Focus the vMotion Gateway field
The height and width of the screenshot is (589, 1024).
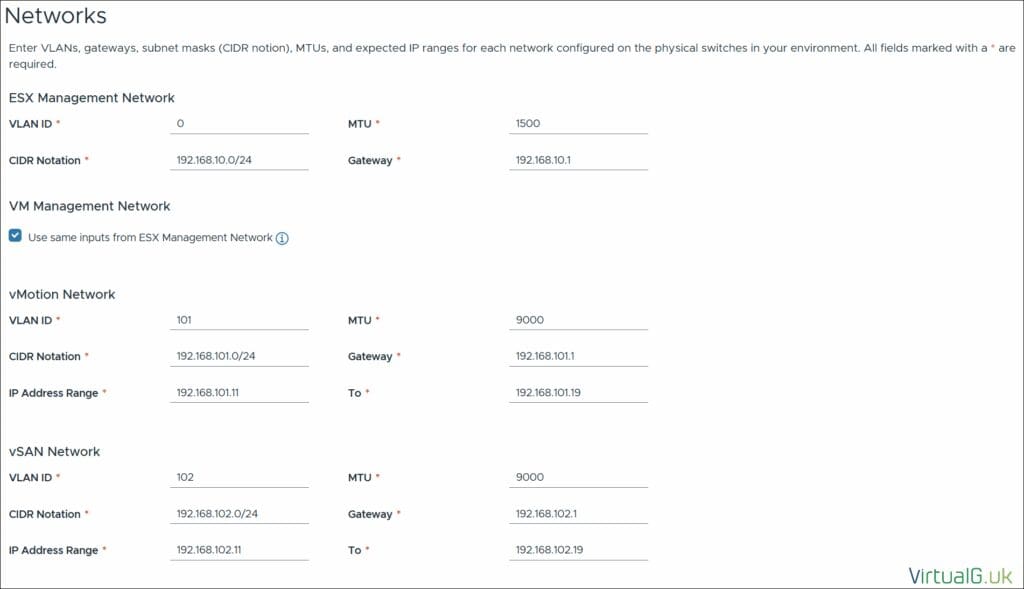pyautogui.click(x=578, y=356)
